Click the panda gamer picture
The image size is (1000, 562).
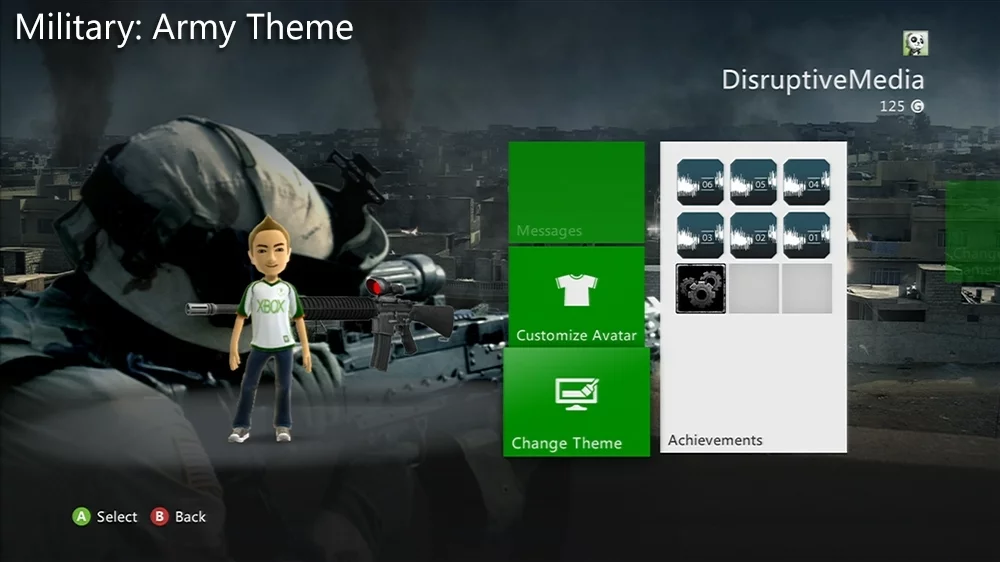tap(915, 43)
